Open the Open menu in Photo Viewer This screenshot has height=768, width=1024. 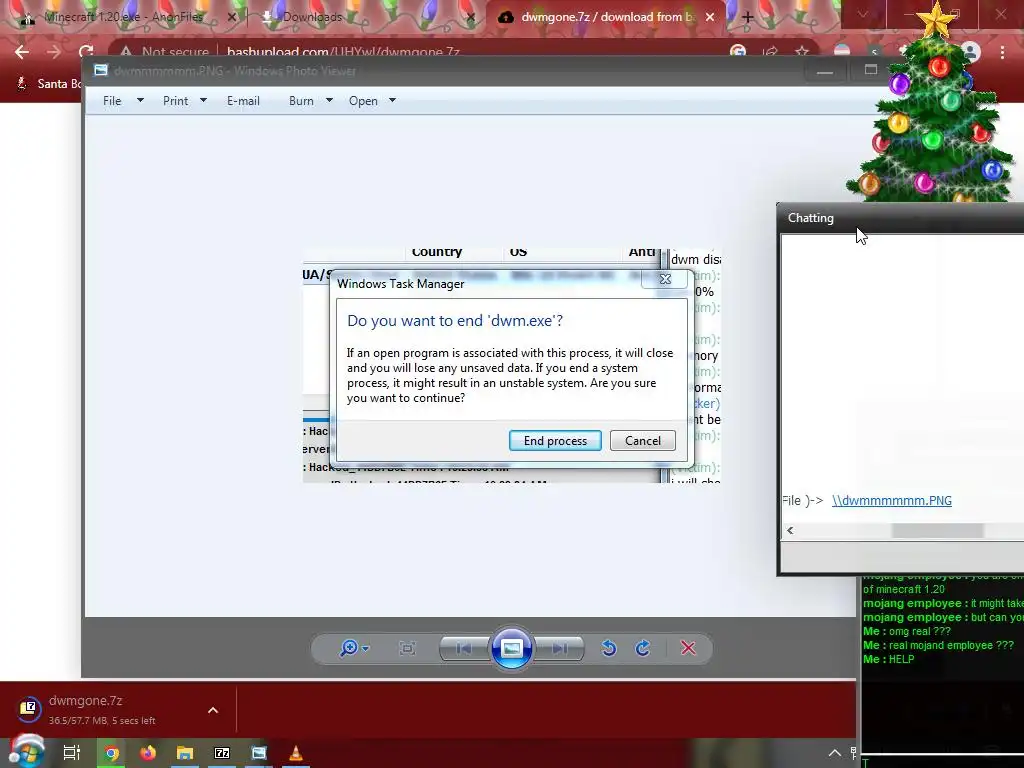coord(363,101)
